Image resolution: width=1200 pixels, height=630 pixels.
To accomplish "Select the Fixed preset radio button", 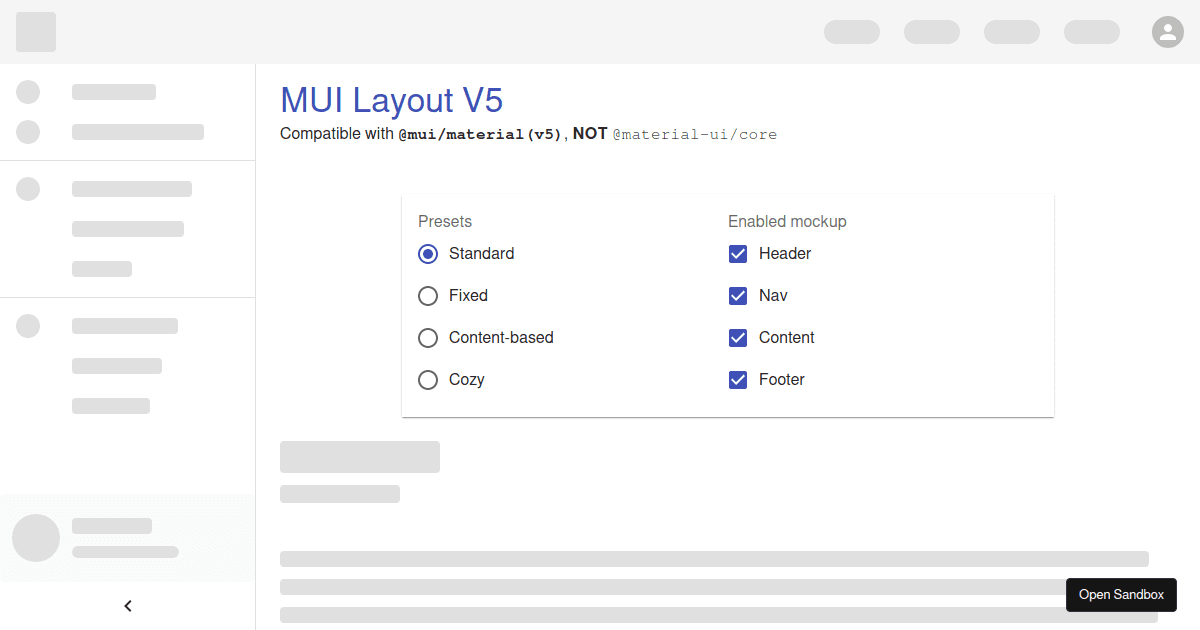I will click(428, 295).
